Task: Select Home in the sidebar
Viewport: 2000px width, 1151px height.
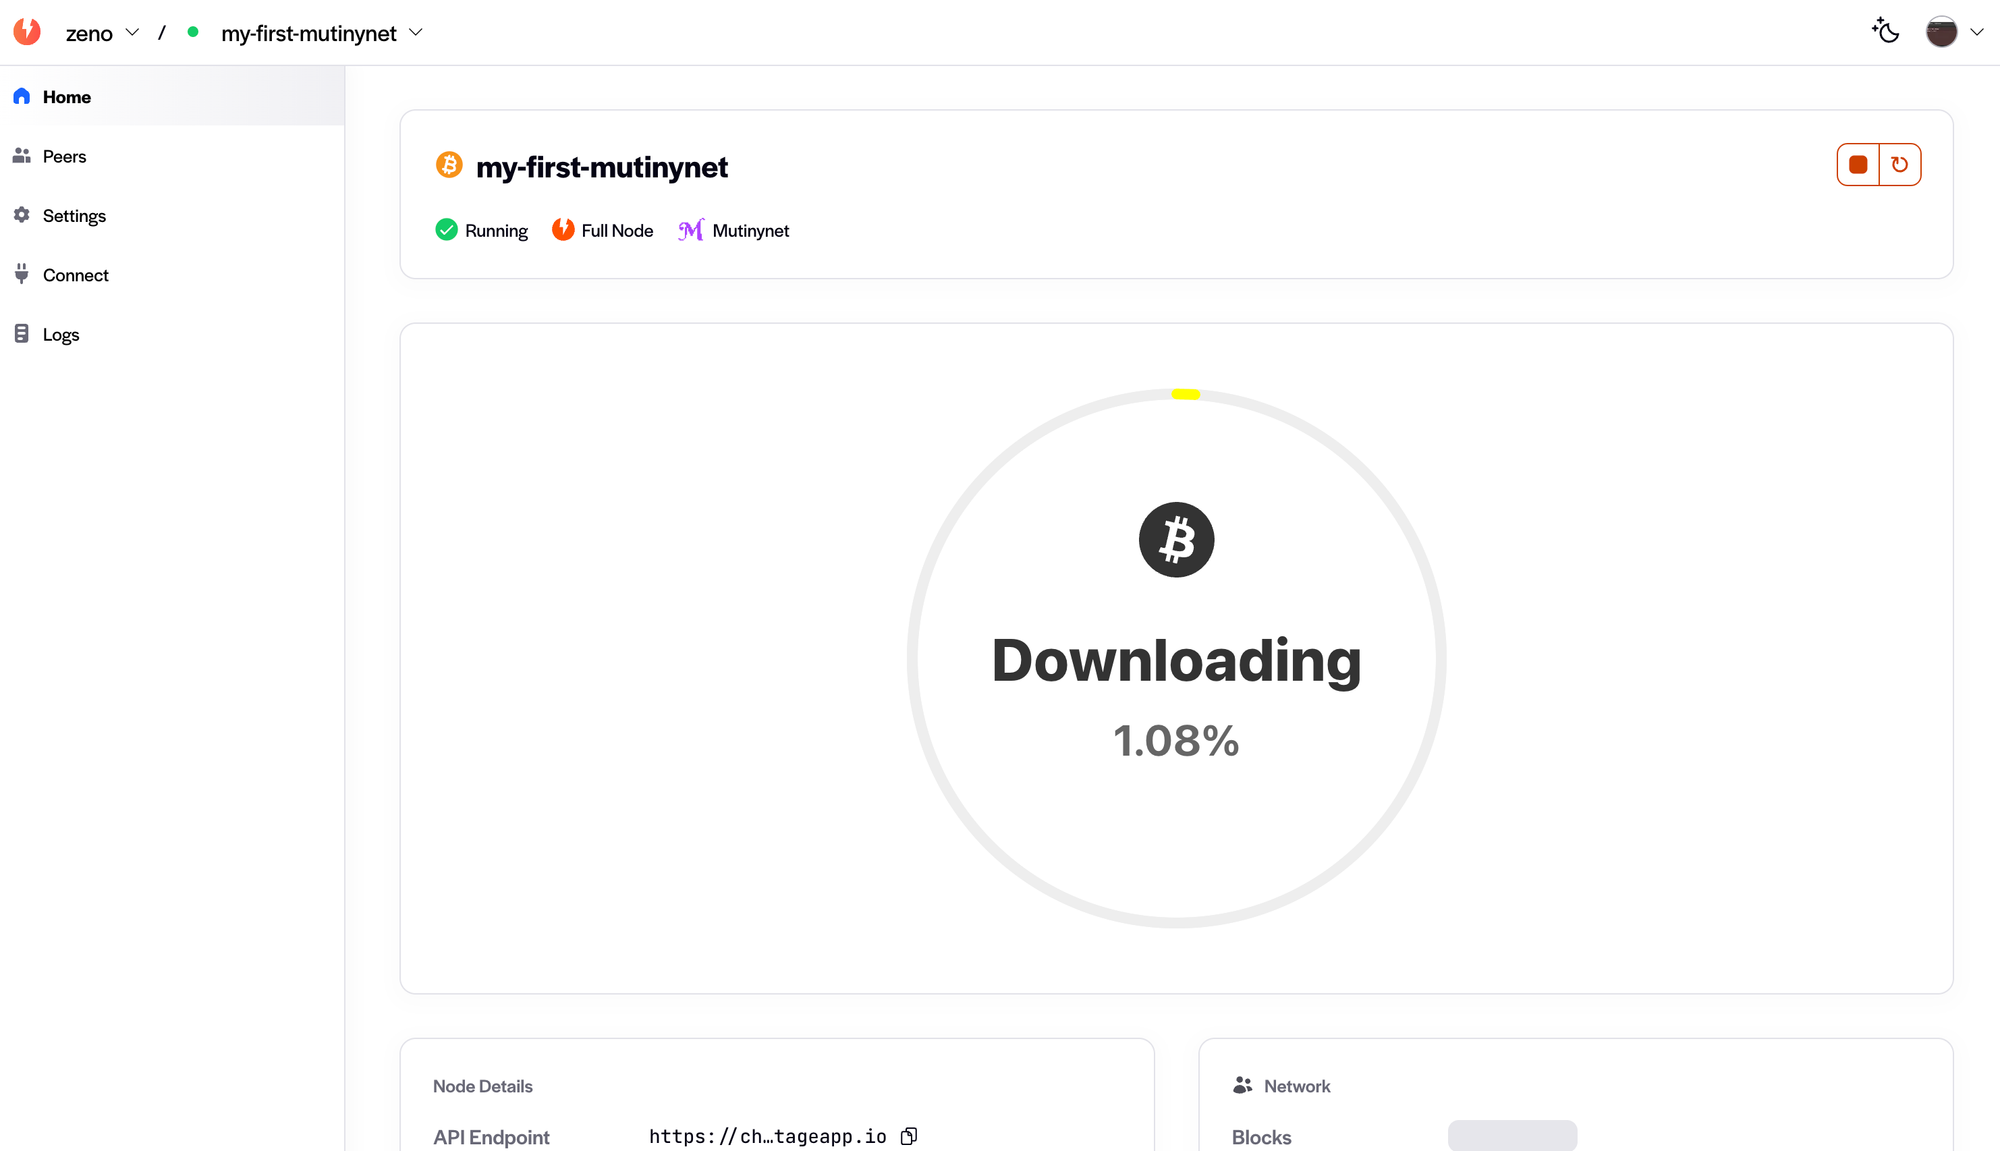Action: coord(66,97)
